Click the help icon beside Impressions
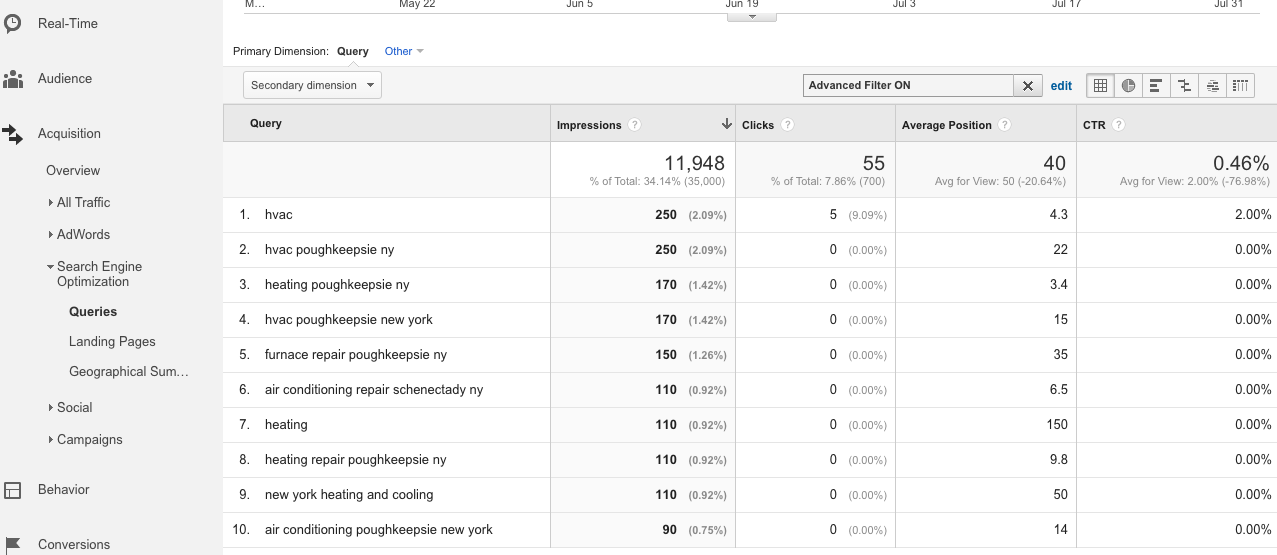The height and width of the screenshot is (555, 1277). click(635, 125)
